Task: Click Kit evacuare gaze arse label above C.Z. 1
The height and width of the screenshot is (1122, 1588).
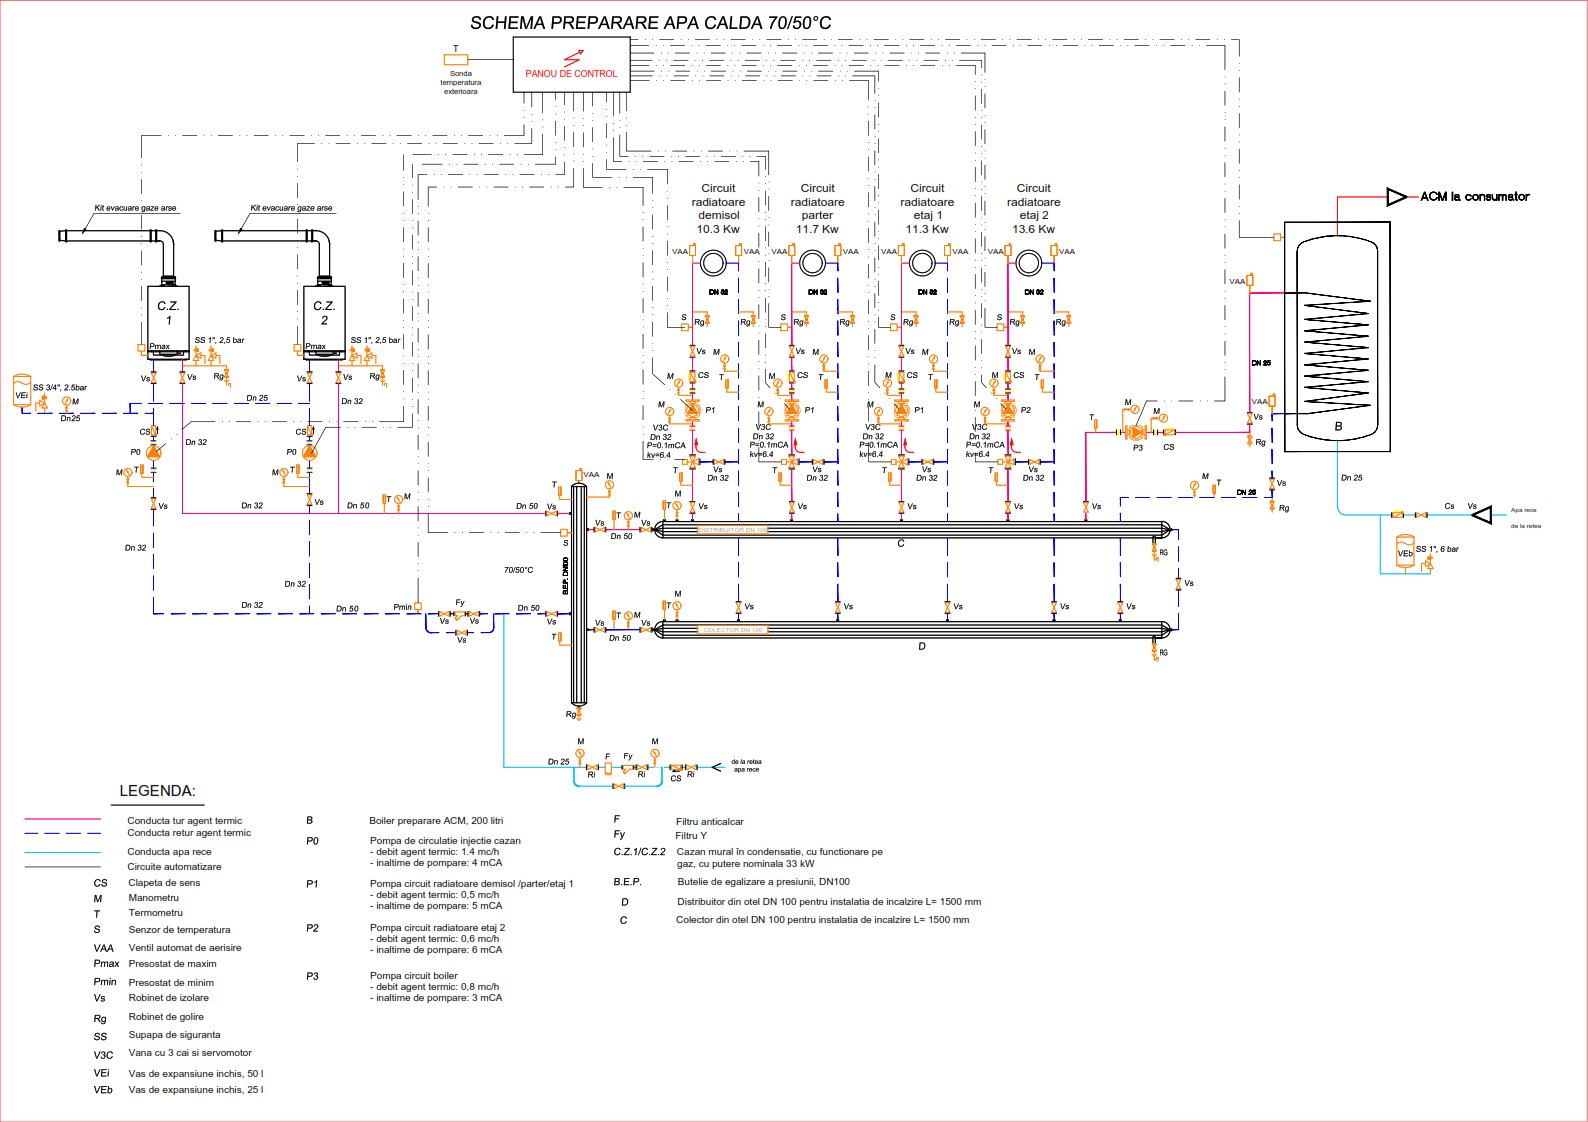Action: (x=135, y=208)
